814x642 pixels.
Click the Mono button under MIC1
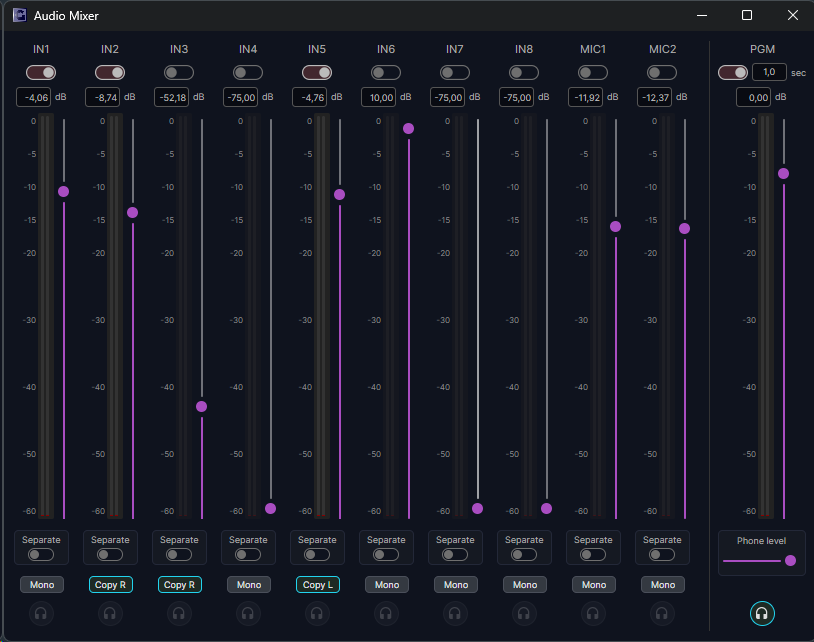(594, 585)
